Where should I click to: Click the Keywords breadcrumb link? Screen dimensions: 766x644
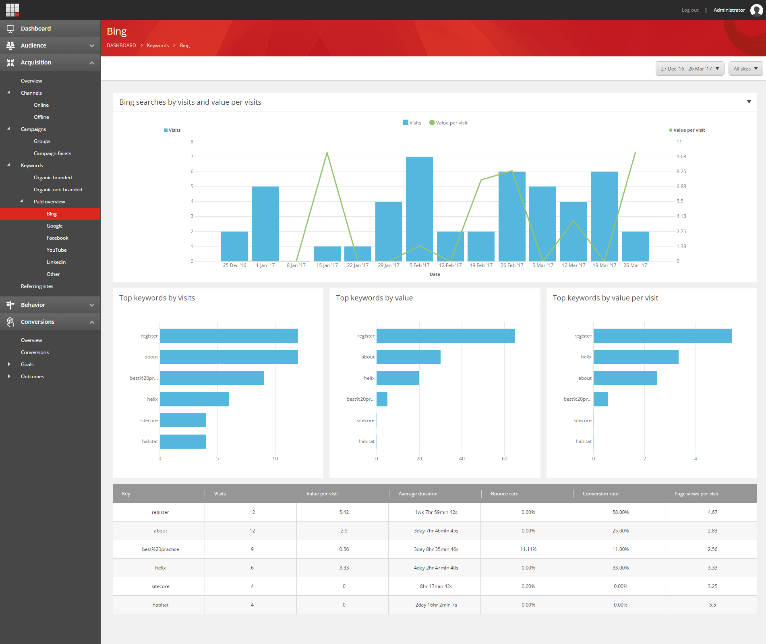(157, 45)
